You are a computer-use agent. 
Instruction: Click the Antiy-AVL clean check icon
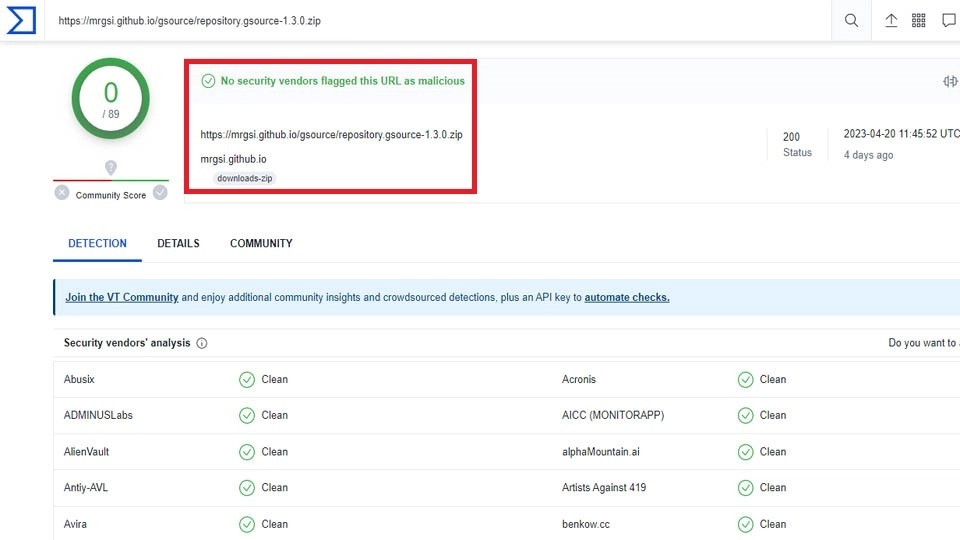point(247,488)
